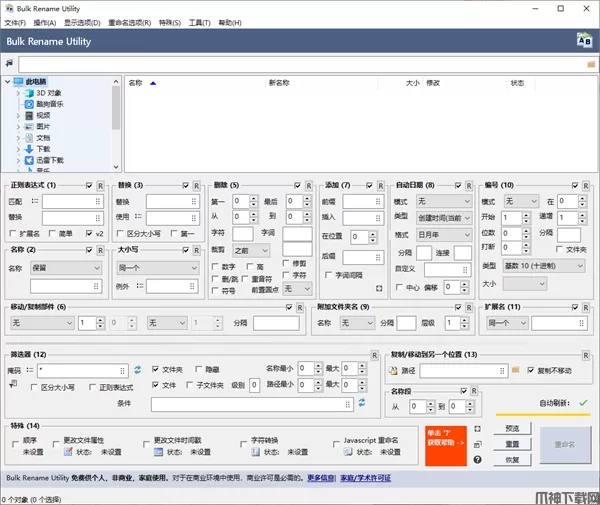
Task: Open the 基数 10 (十进制) type dropdown
Action: coord(545,266)
